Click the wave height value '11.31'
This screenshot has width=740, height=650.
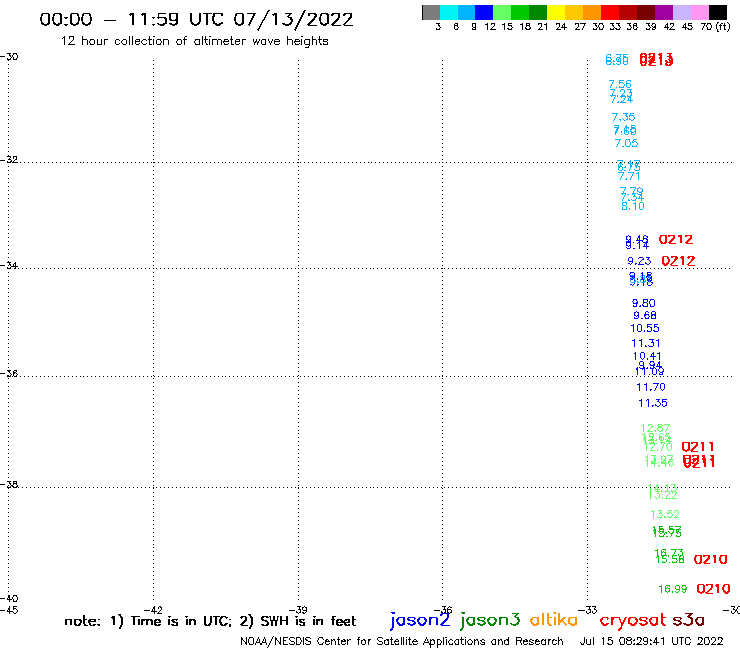click(x=646, y=343)
